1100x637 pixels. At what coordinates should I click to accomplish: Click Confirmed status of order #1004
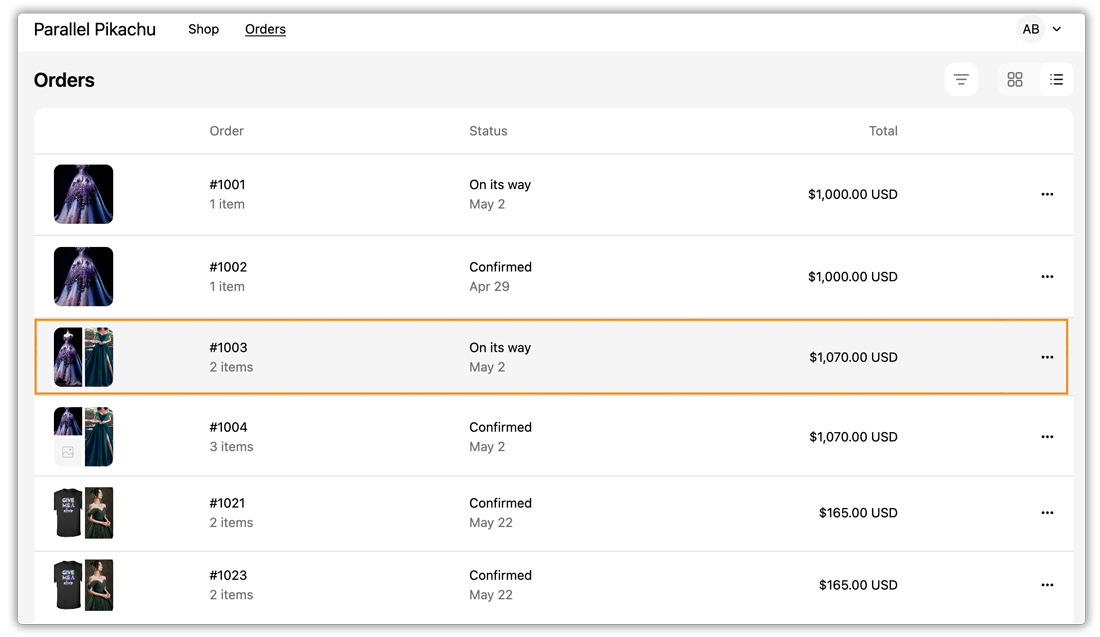pos(500,427)
